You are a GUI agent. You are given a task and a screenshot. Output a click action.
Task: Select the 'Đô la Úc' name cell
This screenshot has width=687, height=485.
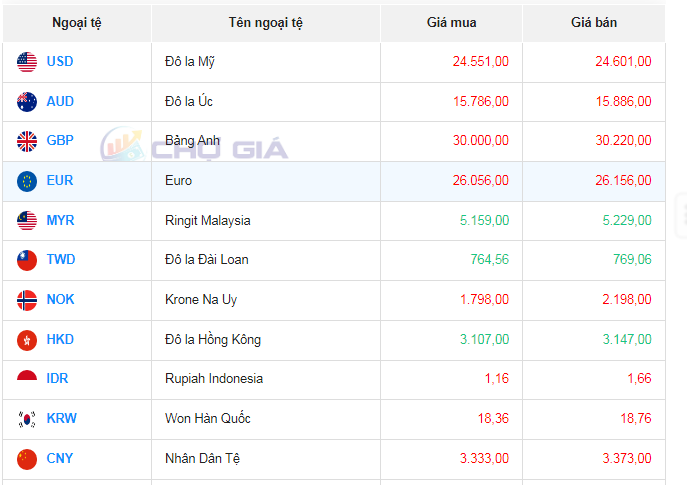point(266,102)
